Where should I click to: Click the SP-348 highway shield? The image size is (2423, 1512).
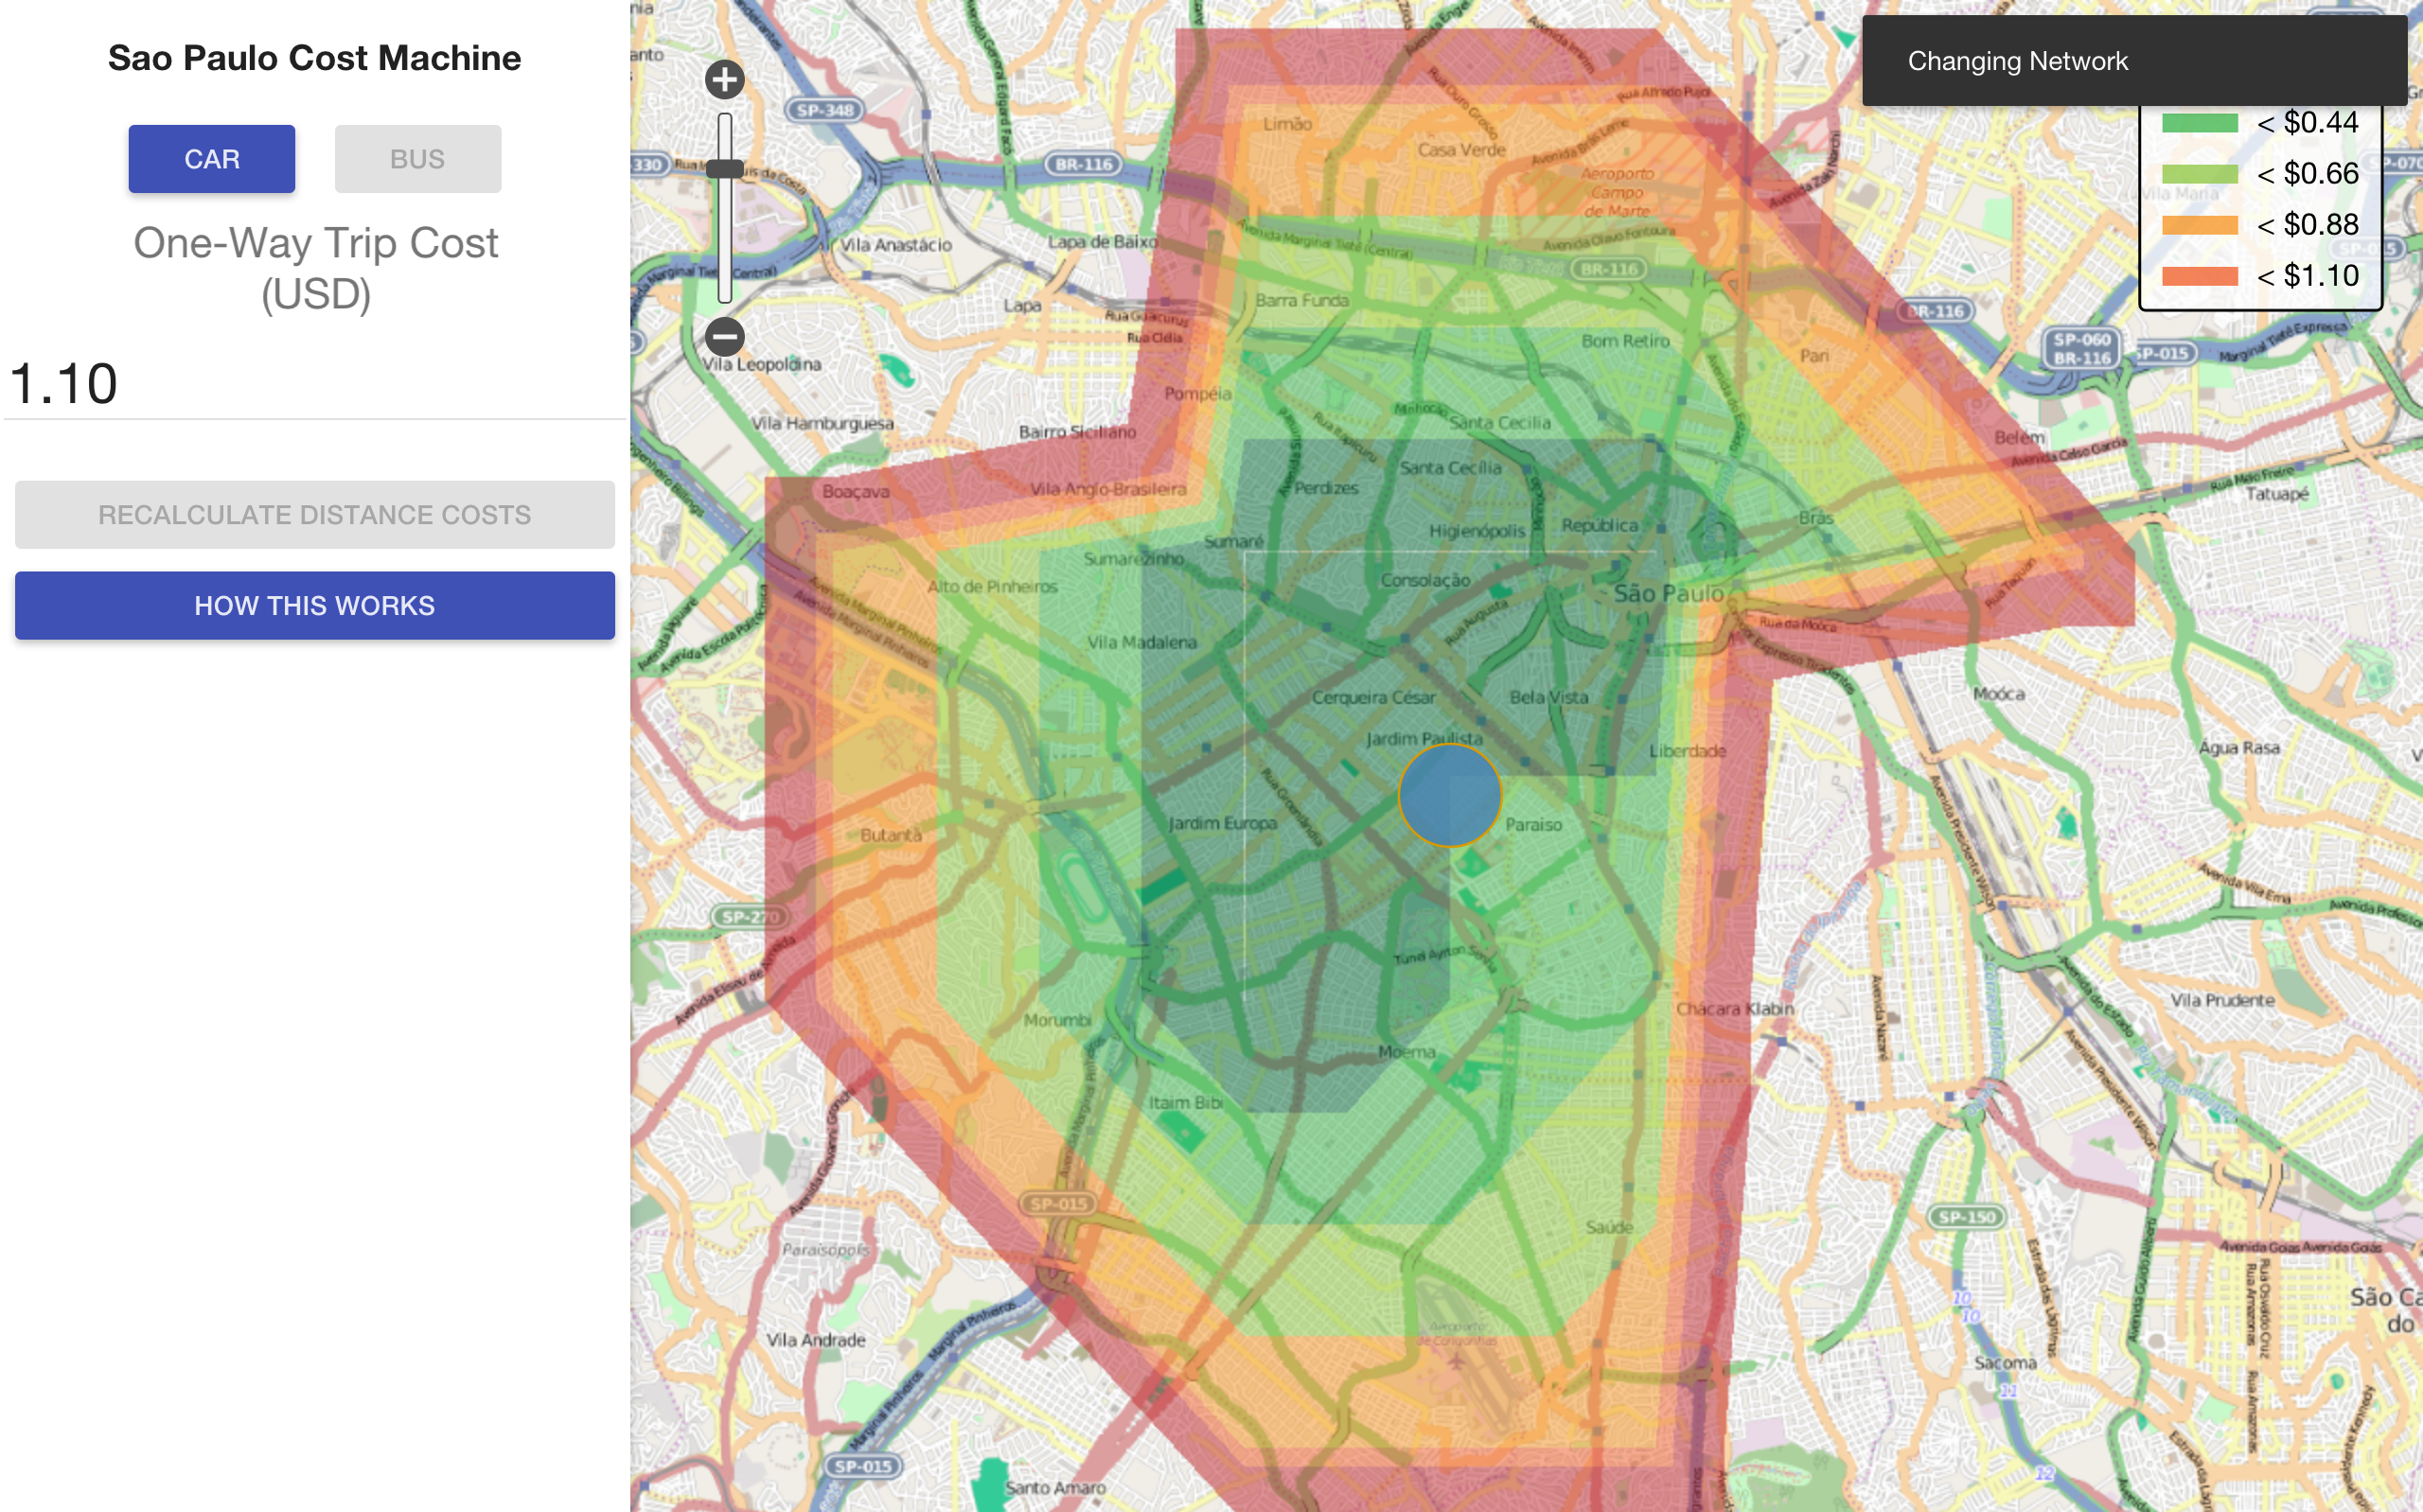pos(825,110)
